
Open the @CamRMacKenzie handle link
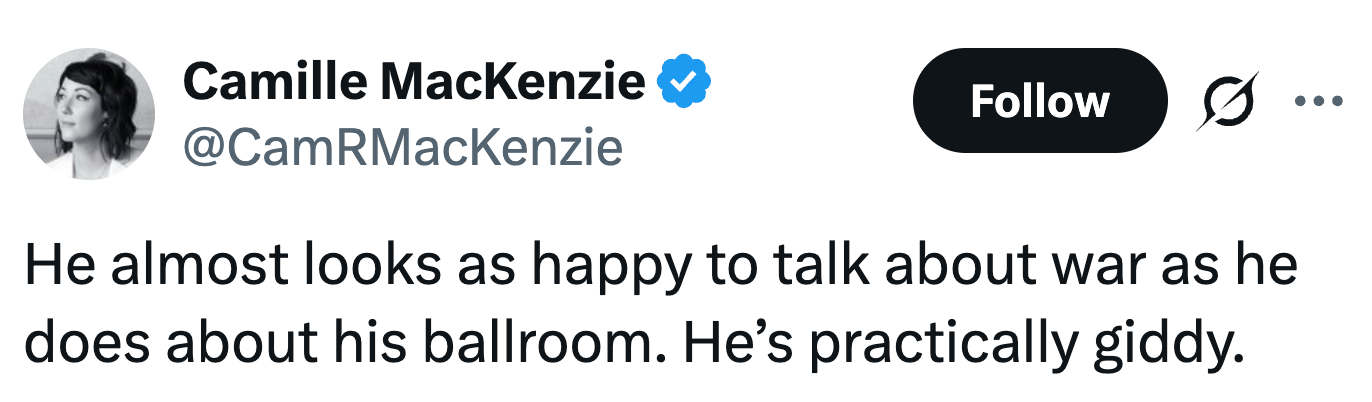[x=402, y=148]
